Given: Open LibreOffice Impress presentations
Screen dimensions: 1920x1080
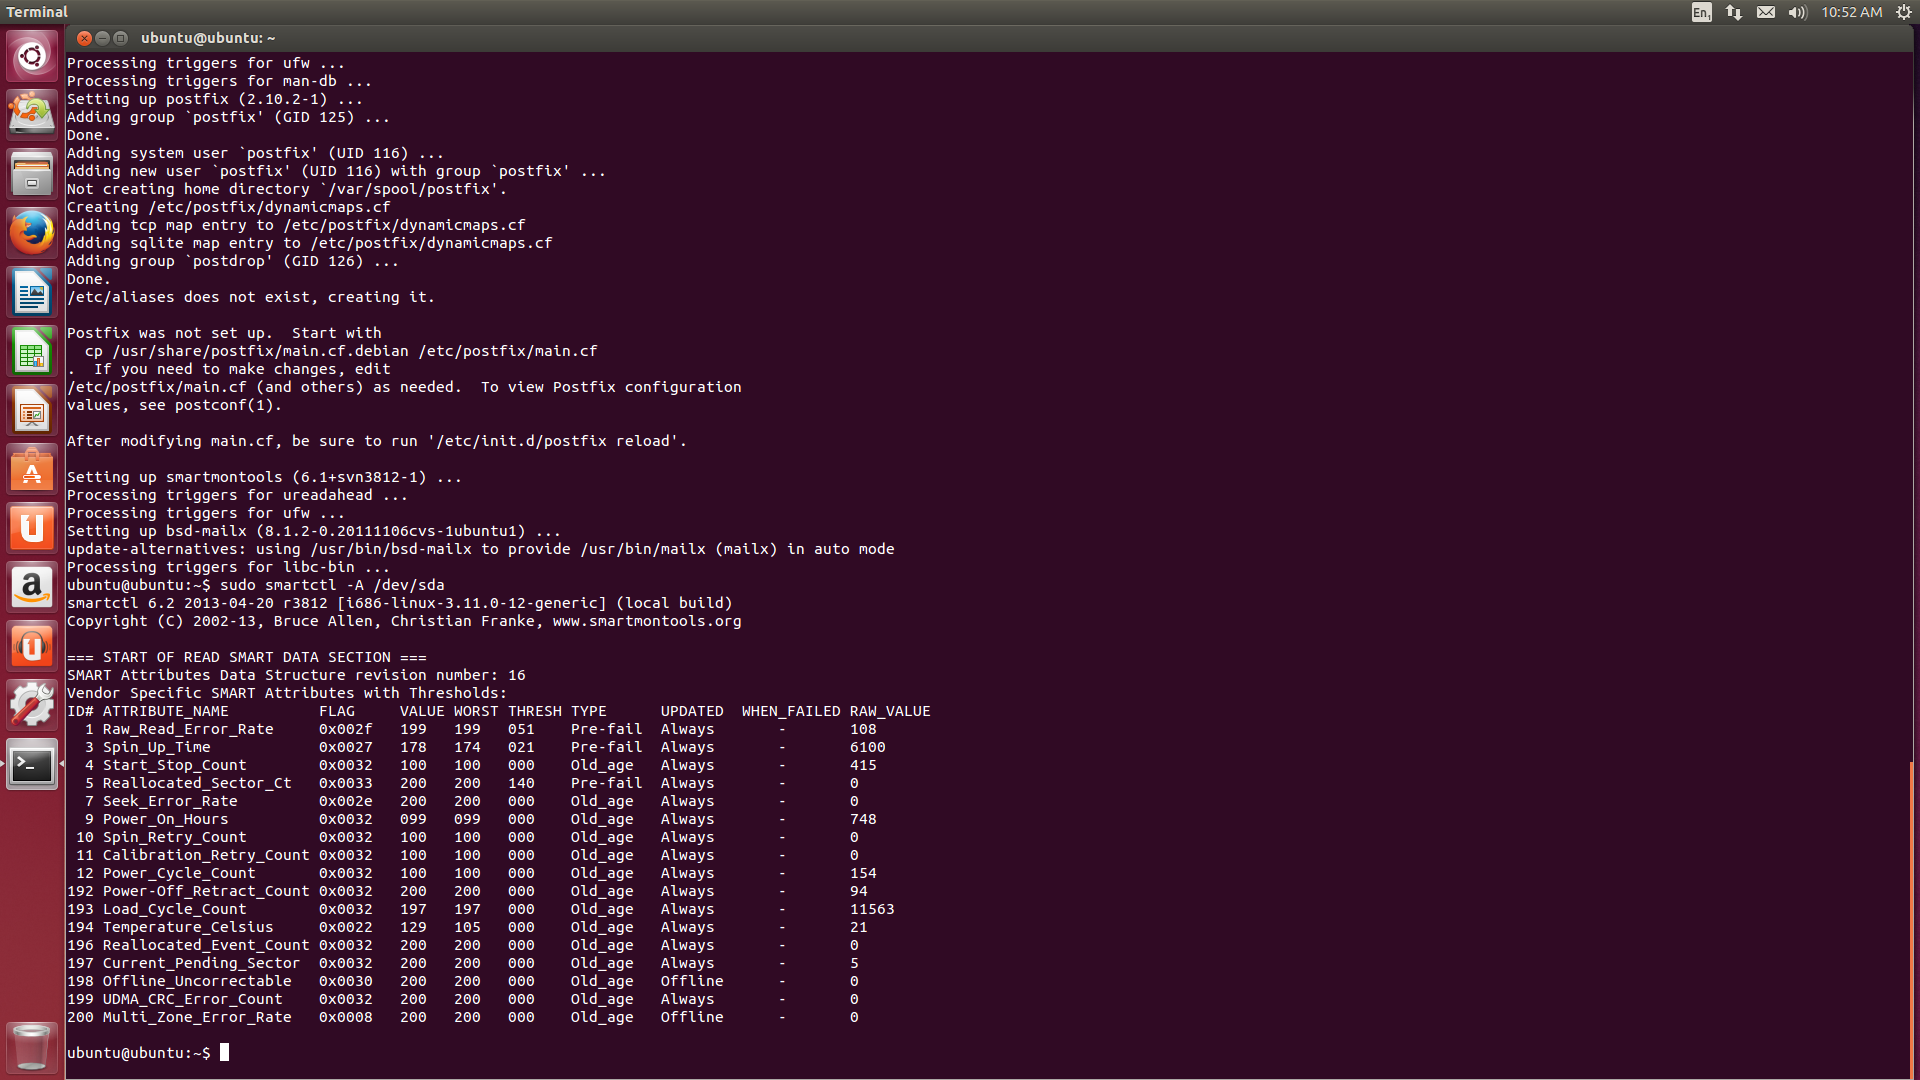Looking at the screenshot, I should coord(32,410).
